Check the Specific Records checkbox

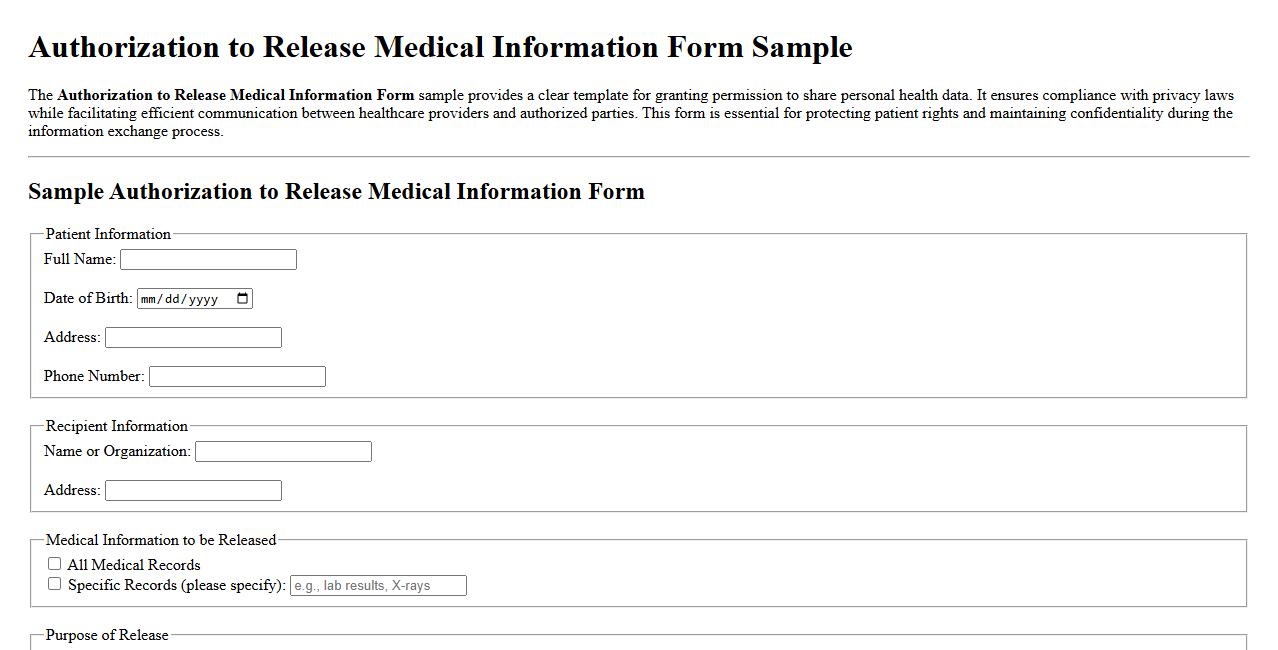pyautogui.click(x=54, y=583)
